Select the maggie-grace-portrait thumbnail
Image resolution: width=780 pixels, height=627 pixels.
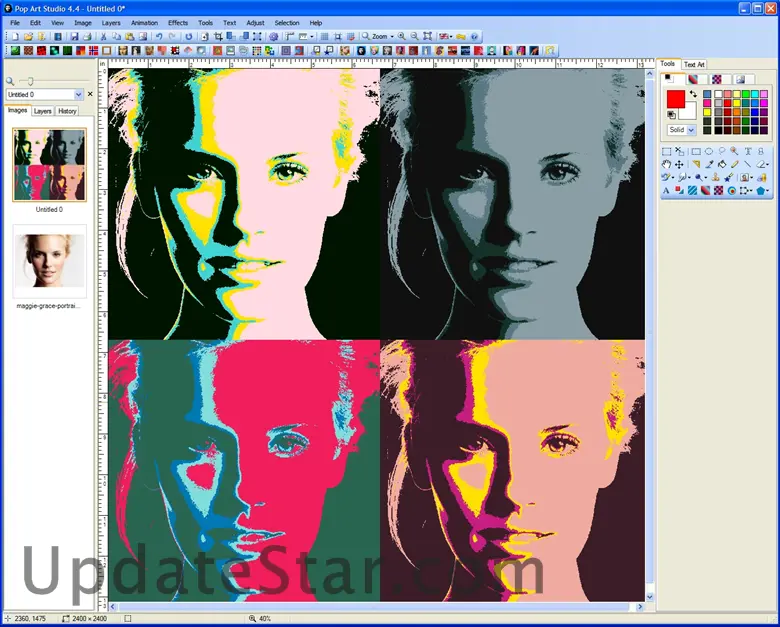point(49,260)
